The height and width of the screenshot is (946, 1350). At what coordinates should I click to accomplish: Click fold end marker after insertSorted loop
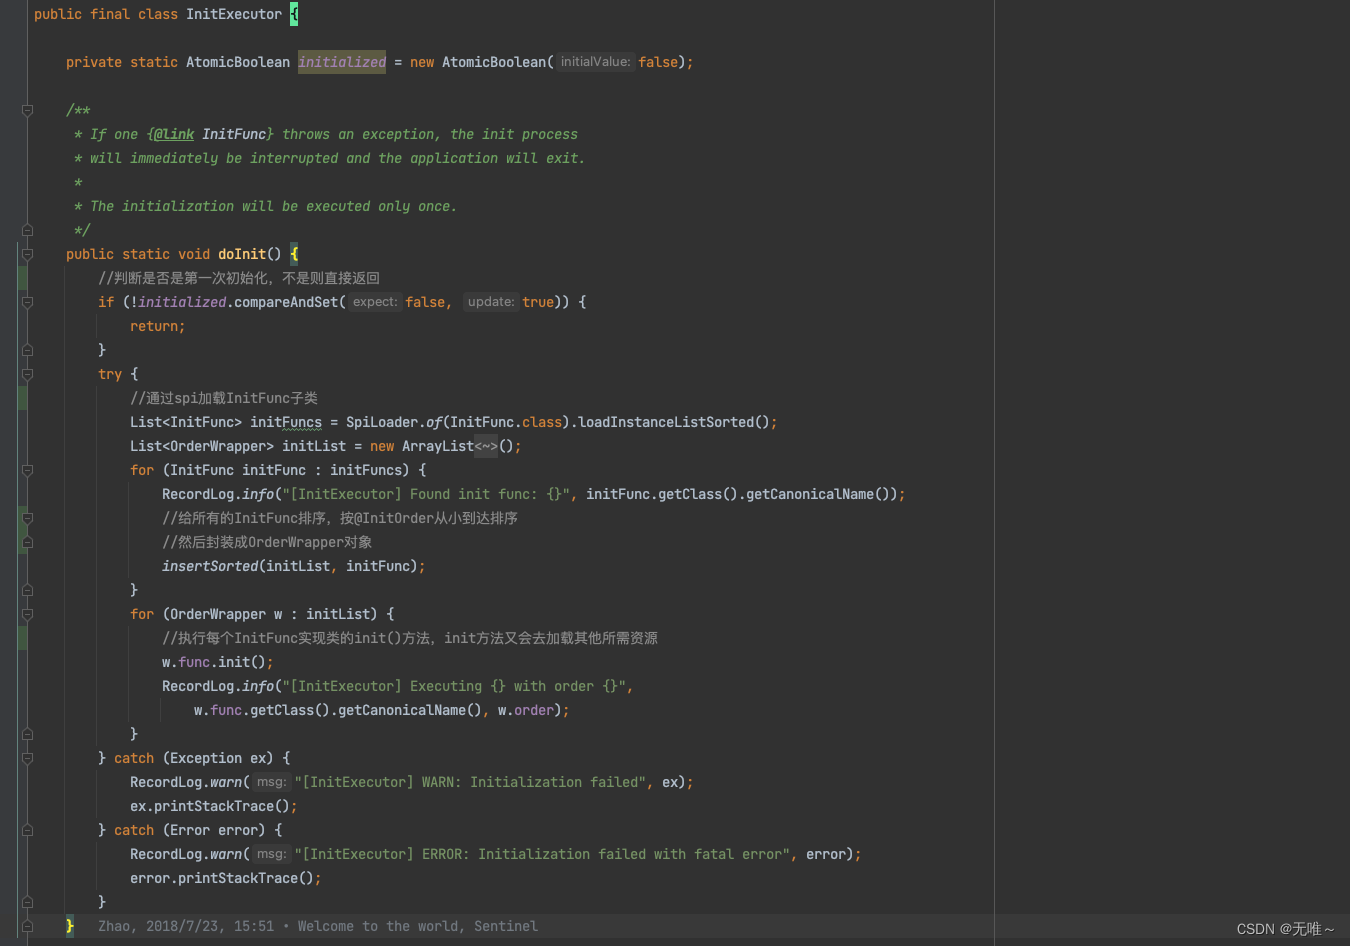[28, 590]
